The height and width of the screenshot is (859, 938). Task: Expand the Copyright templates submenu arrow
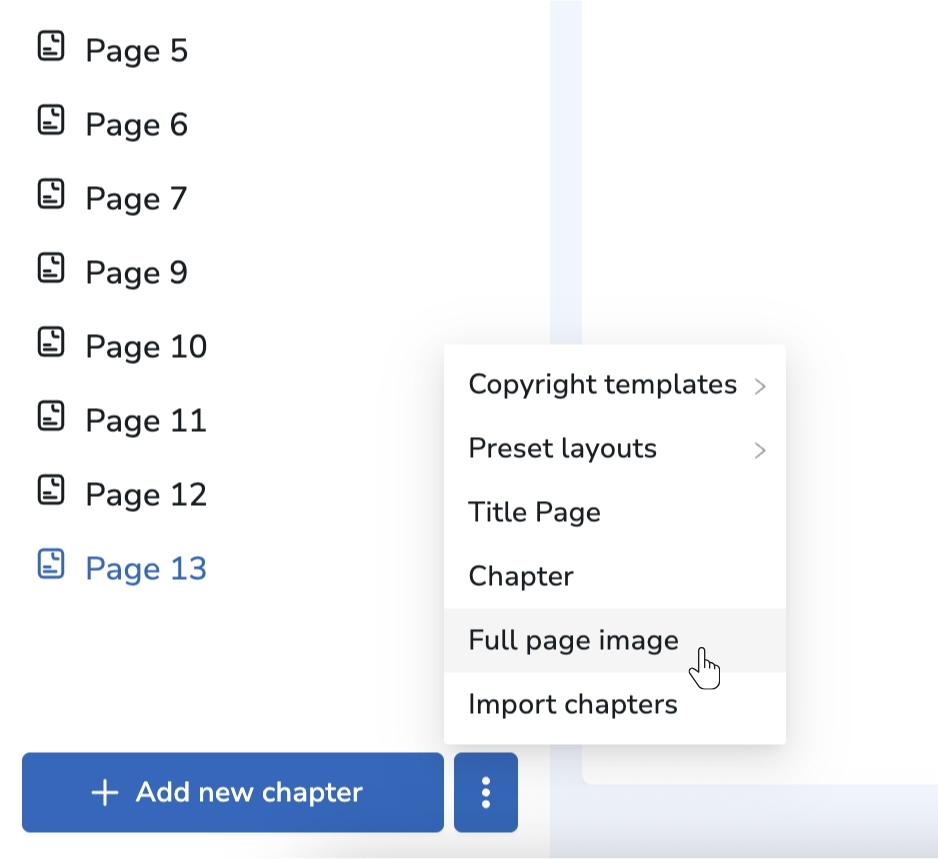point(760,386)
